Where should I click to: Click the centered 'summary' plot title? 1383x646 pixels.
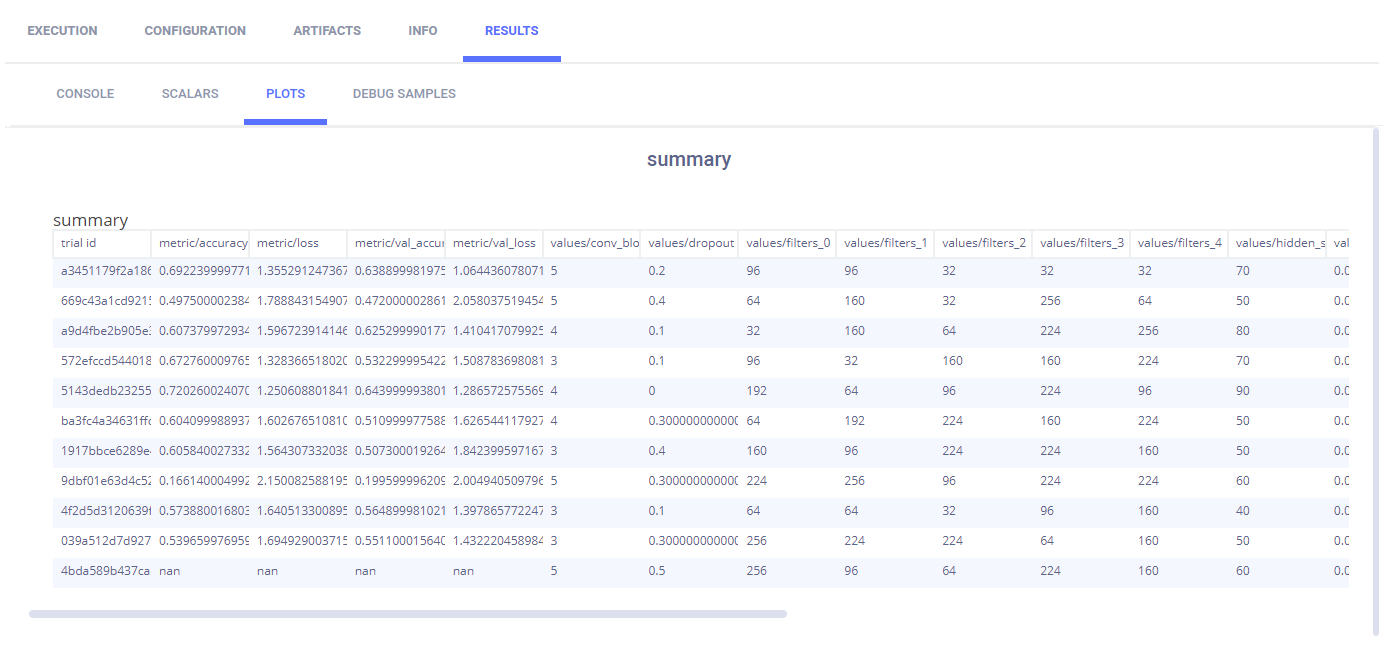(x=689, y=159)
